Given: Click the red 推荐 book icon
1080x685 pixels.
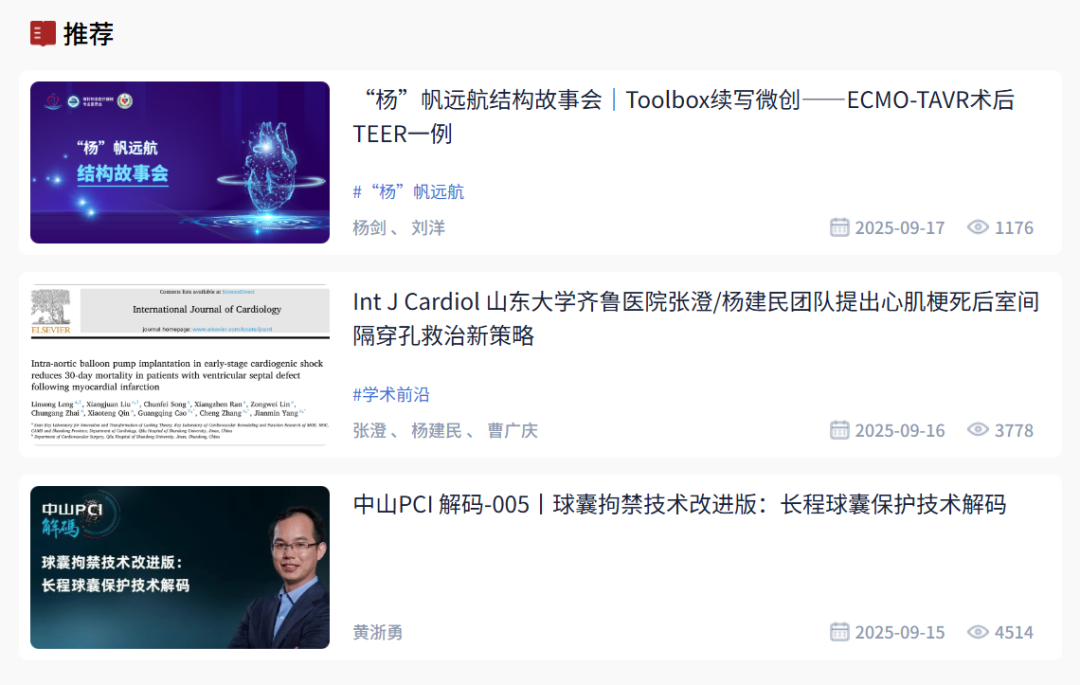Looking at the screenshot, I should (x=43, y=34).
